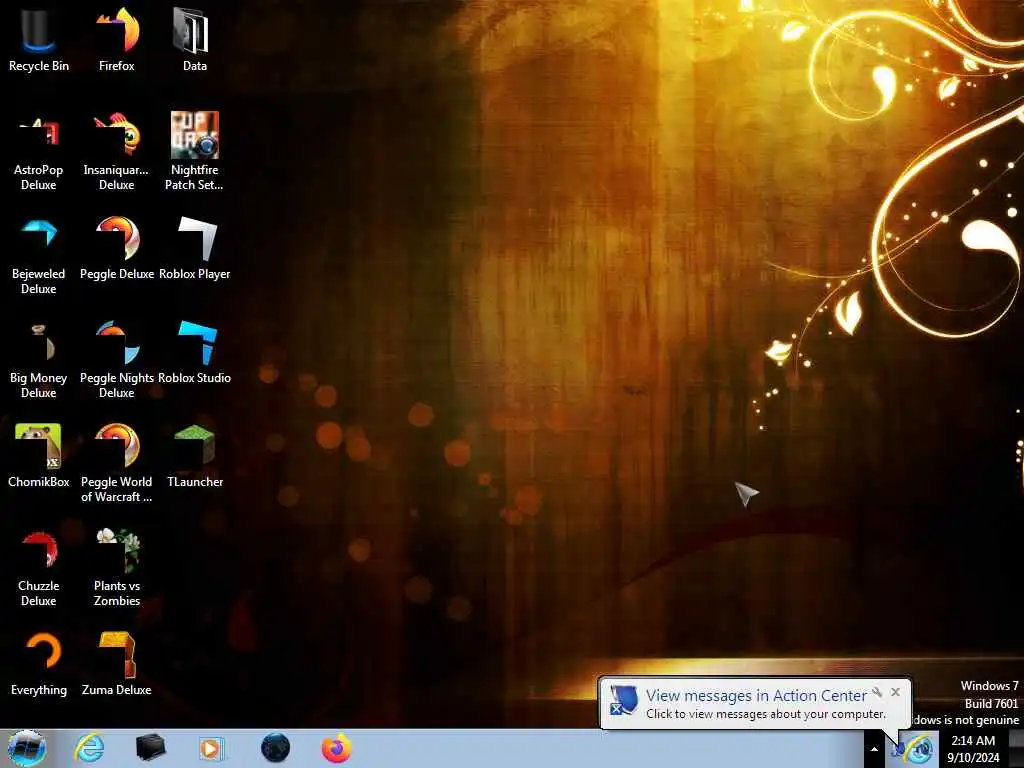Image resolution: width=1024 pixels, height=768 pixels.
Task: Select the Chuzzle Deluxe shortcut
Action: 39,568
